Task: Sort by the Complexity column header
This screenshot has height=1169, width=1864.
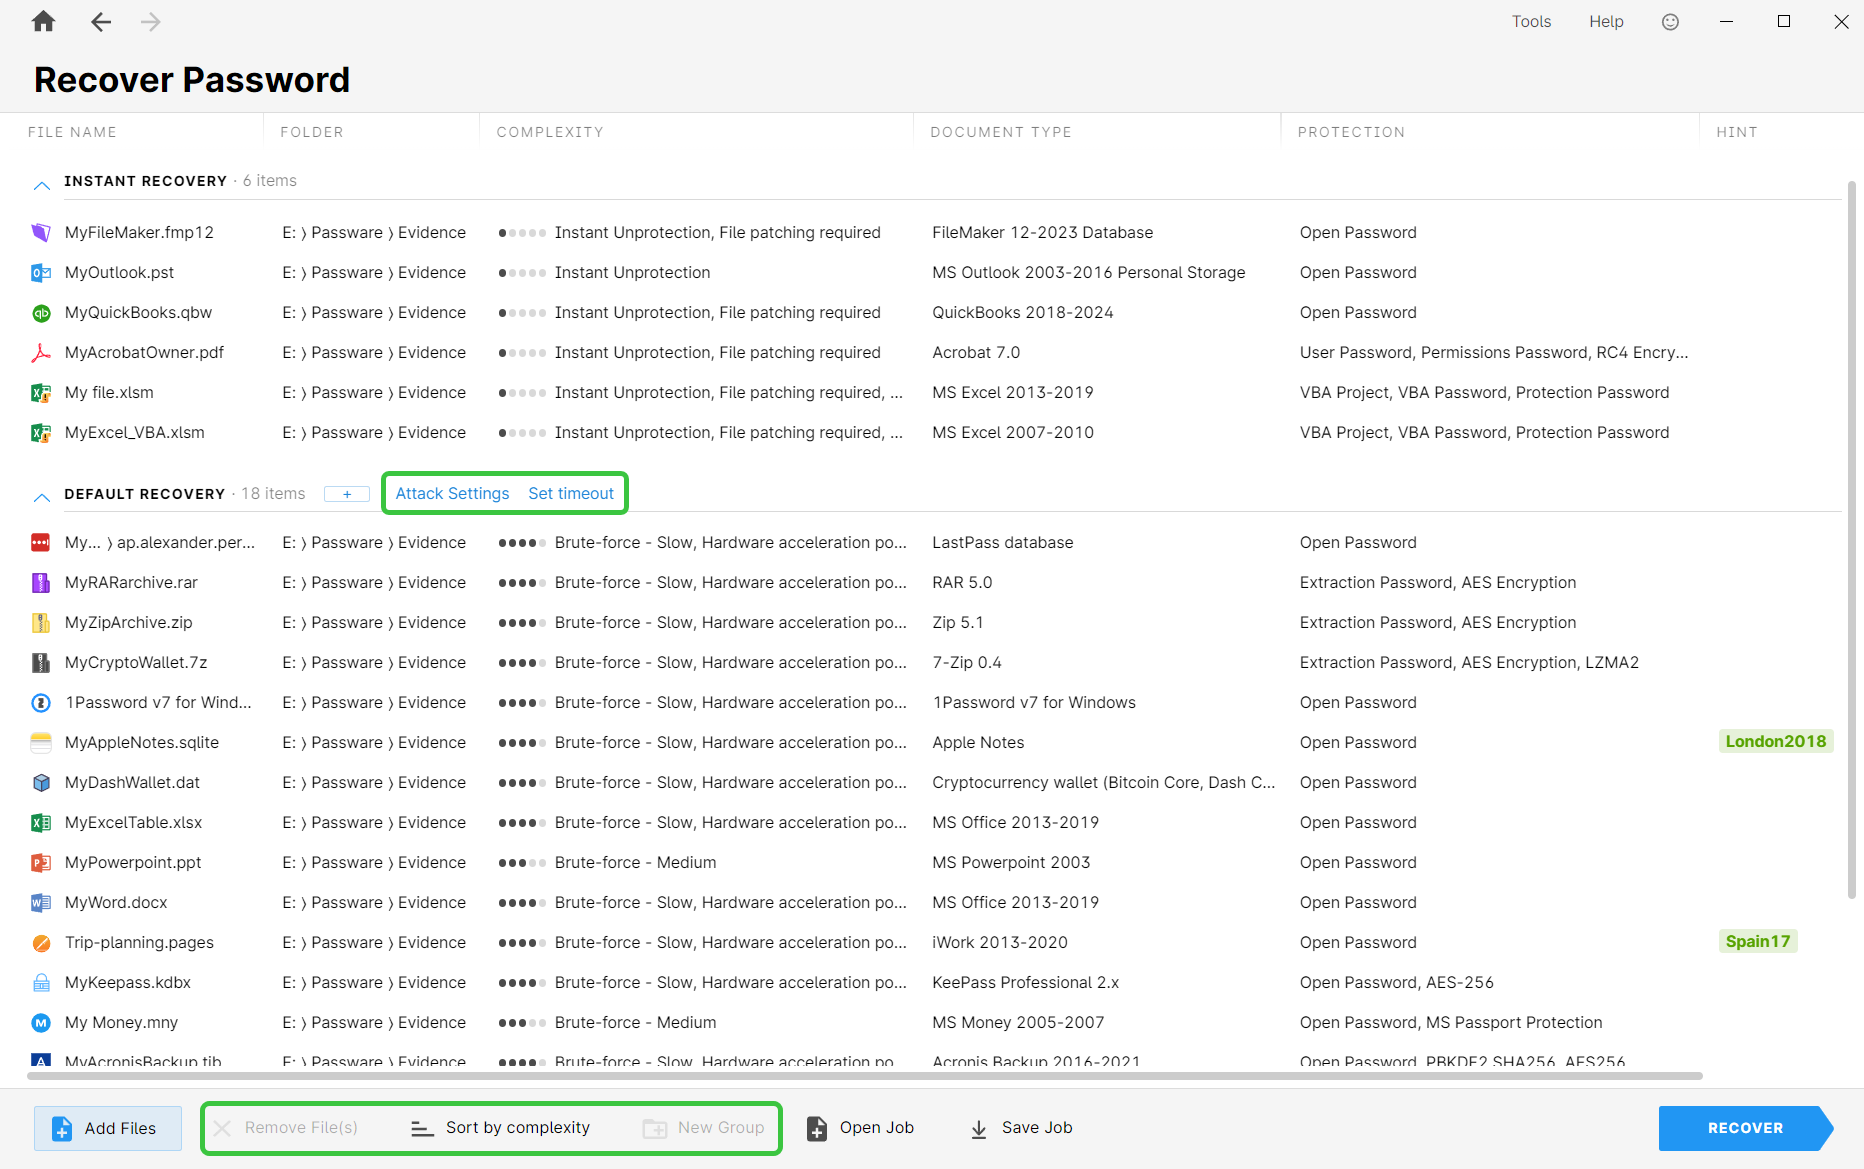Action: coord(550,132)
